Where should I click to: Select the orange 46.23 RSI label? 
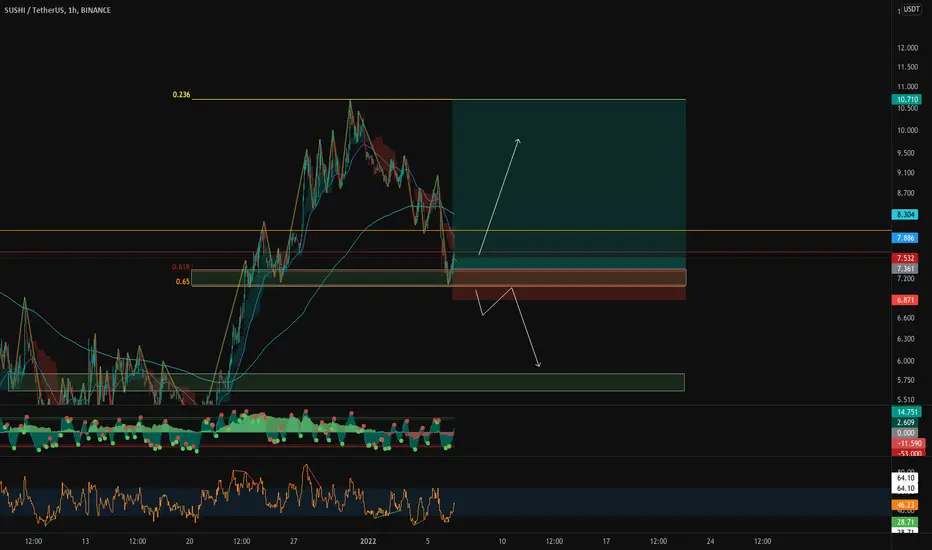coord(906,505)
